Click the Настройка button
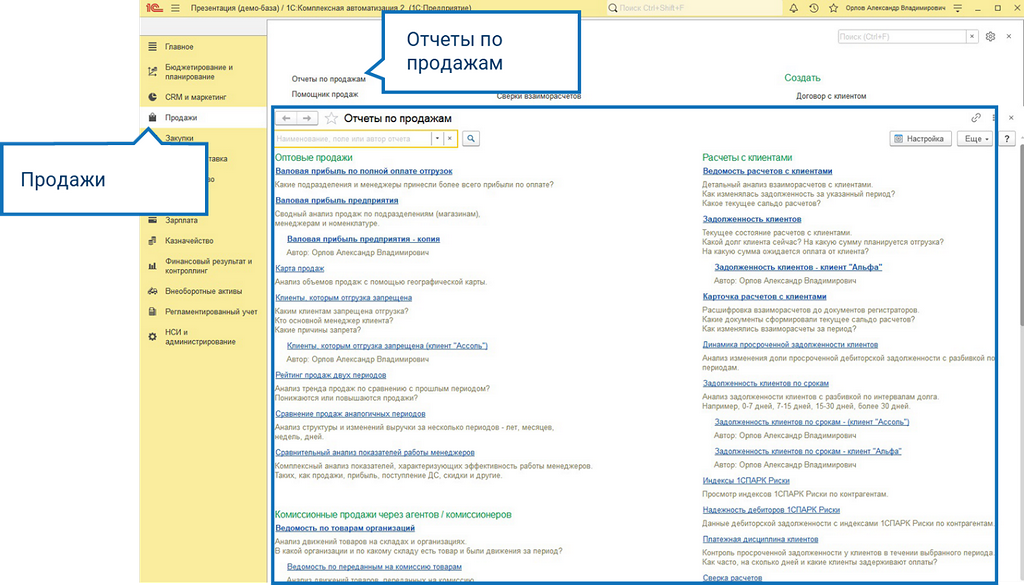The image size is (1024, 585). [919, 138]
